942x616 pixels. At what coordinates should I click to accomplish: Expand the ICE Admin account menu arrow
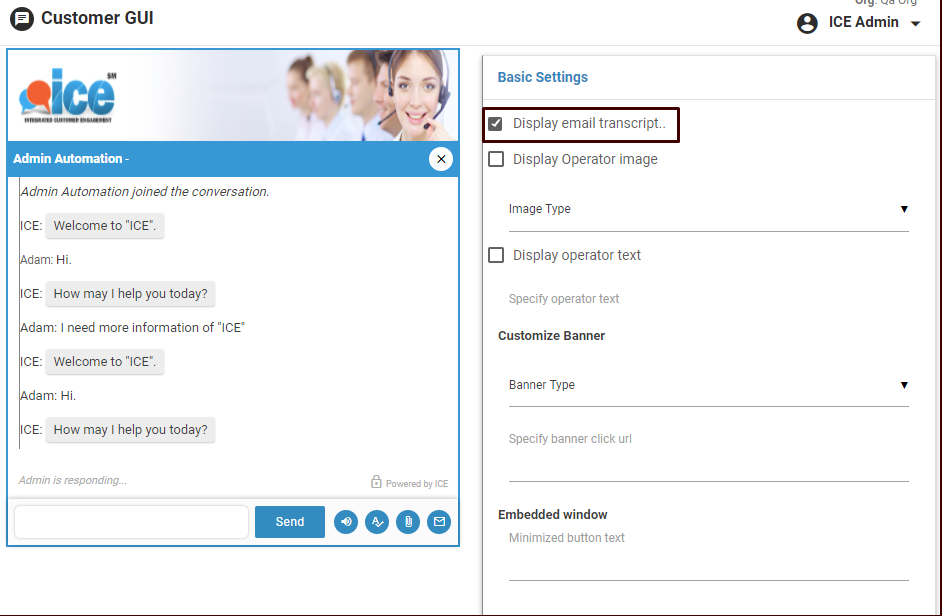pyautogui.click(x=916, y=24)
